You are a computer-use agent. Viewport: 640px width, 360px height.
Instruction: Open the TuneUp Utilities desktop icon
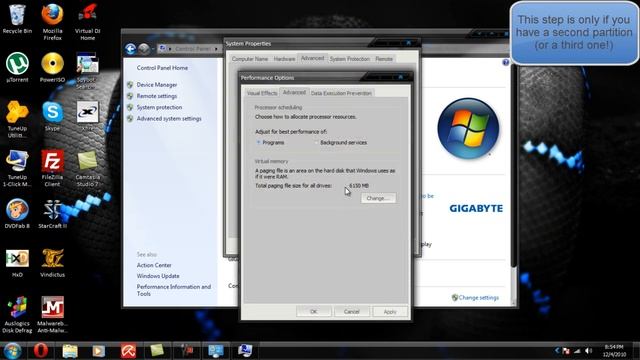point(17,118)
